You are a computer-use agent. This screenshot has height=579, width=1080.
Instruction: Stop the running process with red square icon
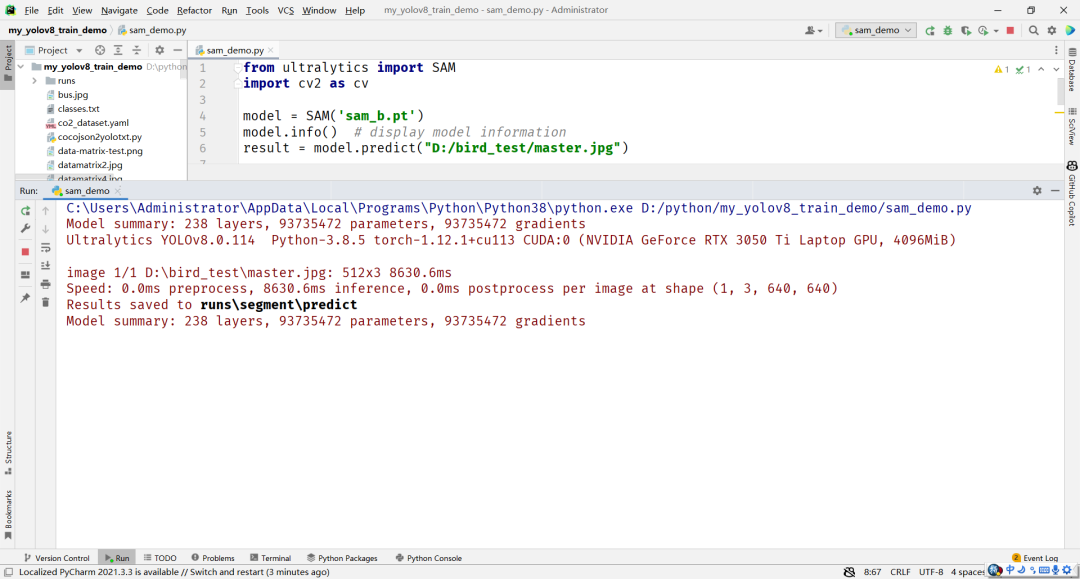coord(1011,31)
